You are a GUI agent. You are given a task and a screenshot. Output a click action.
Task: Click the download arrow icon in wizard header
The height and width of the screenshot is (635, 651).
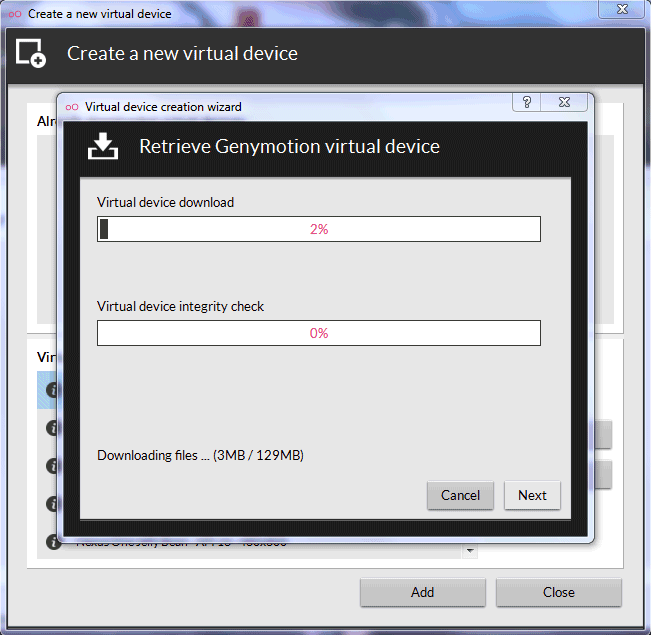pyautogui.click(x=103, y=147)
